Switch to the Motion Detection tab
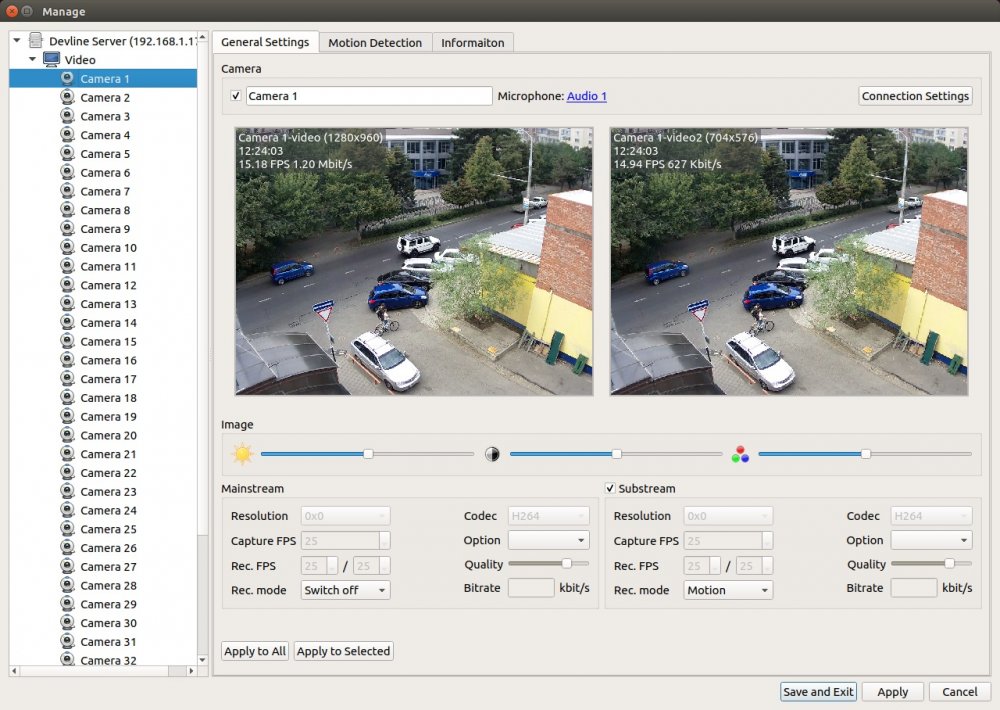 click(x=375, y=43)
